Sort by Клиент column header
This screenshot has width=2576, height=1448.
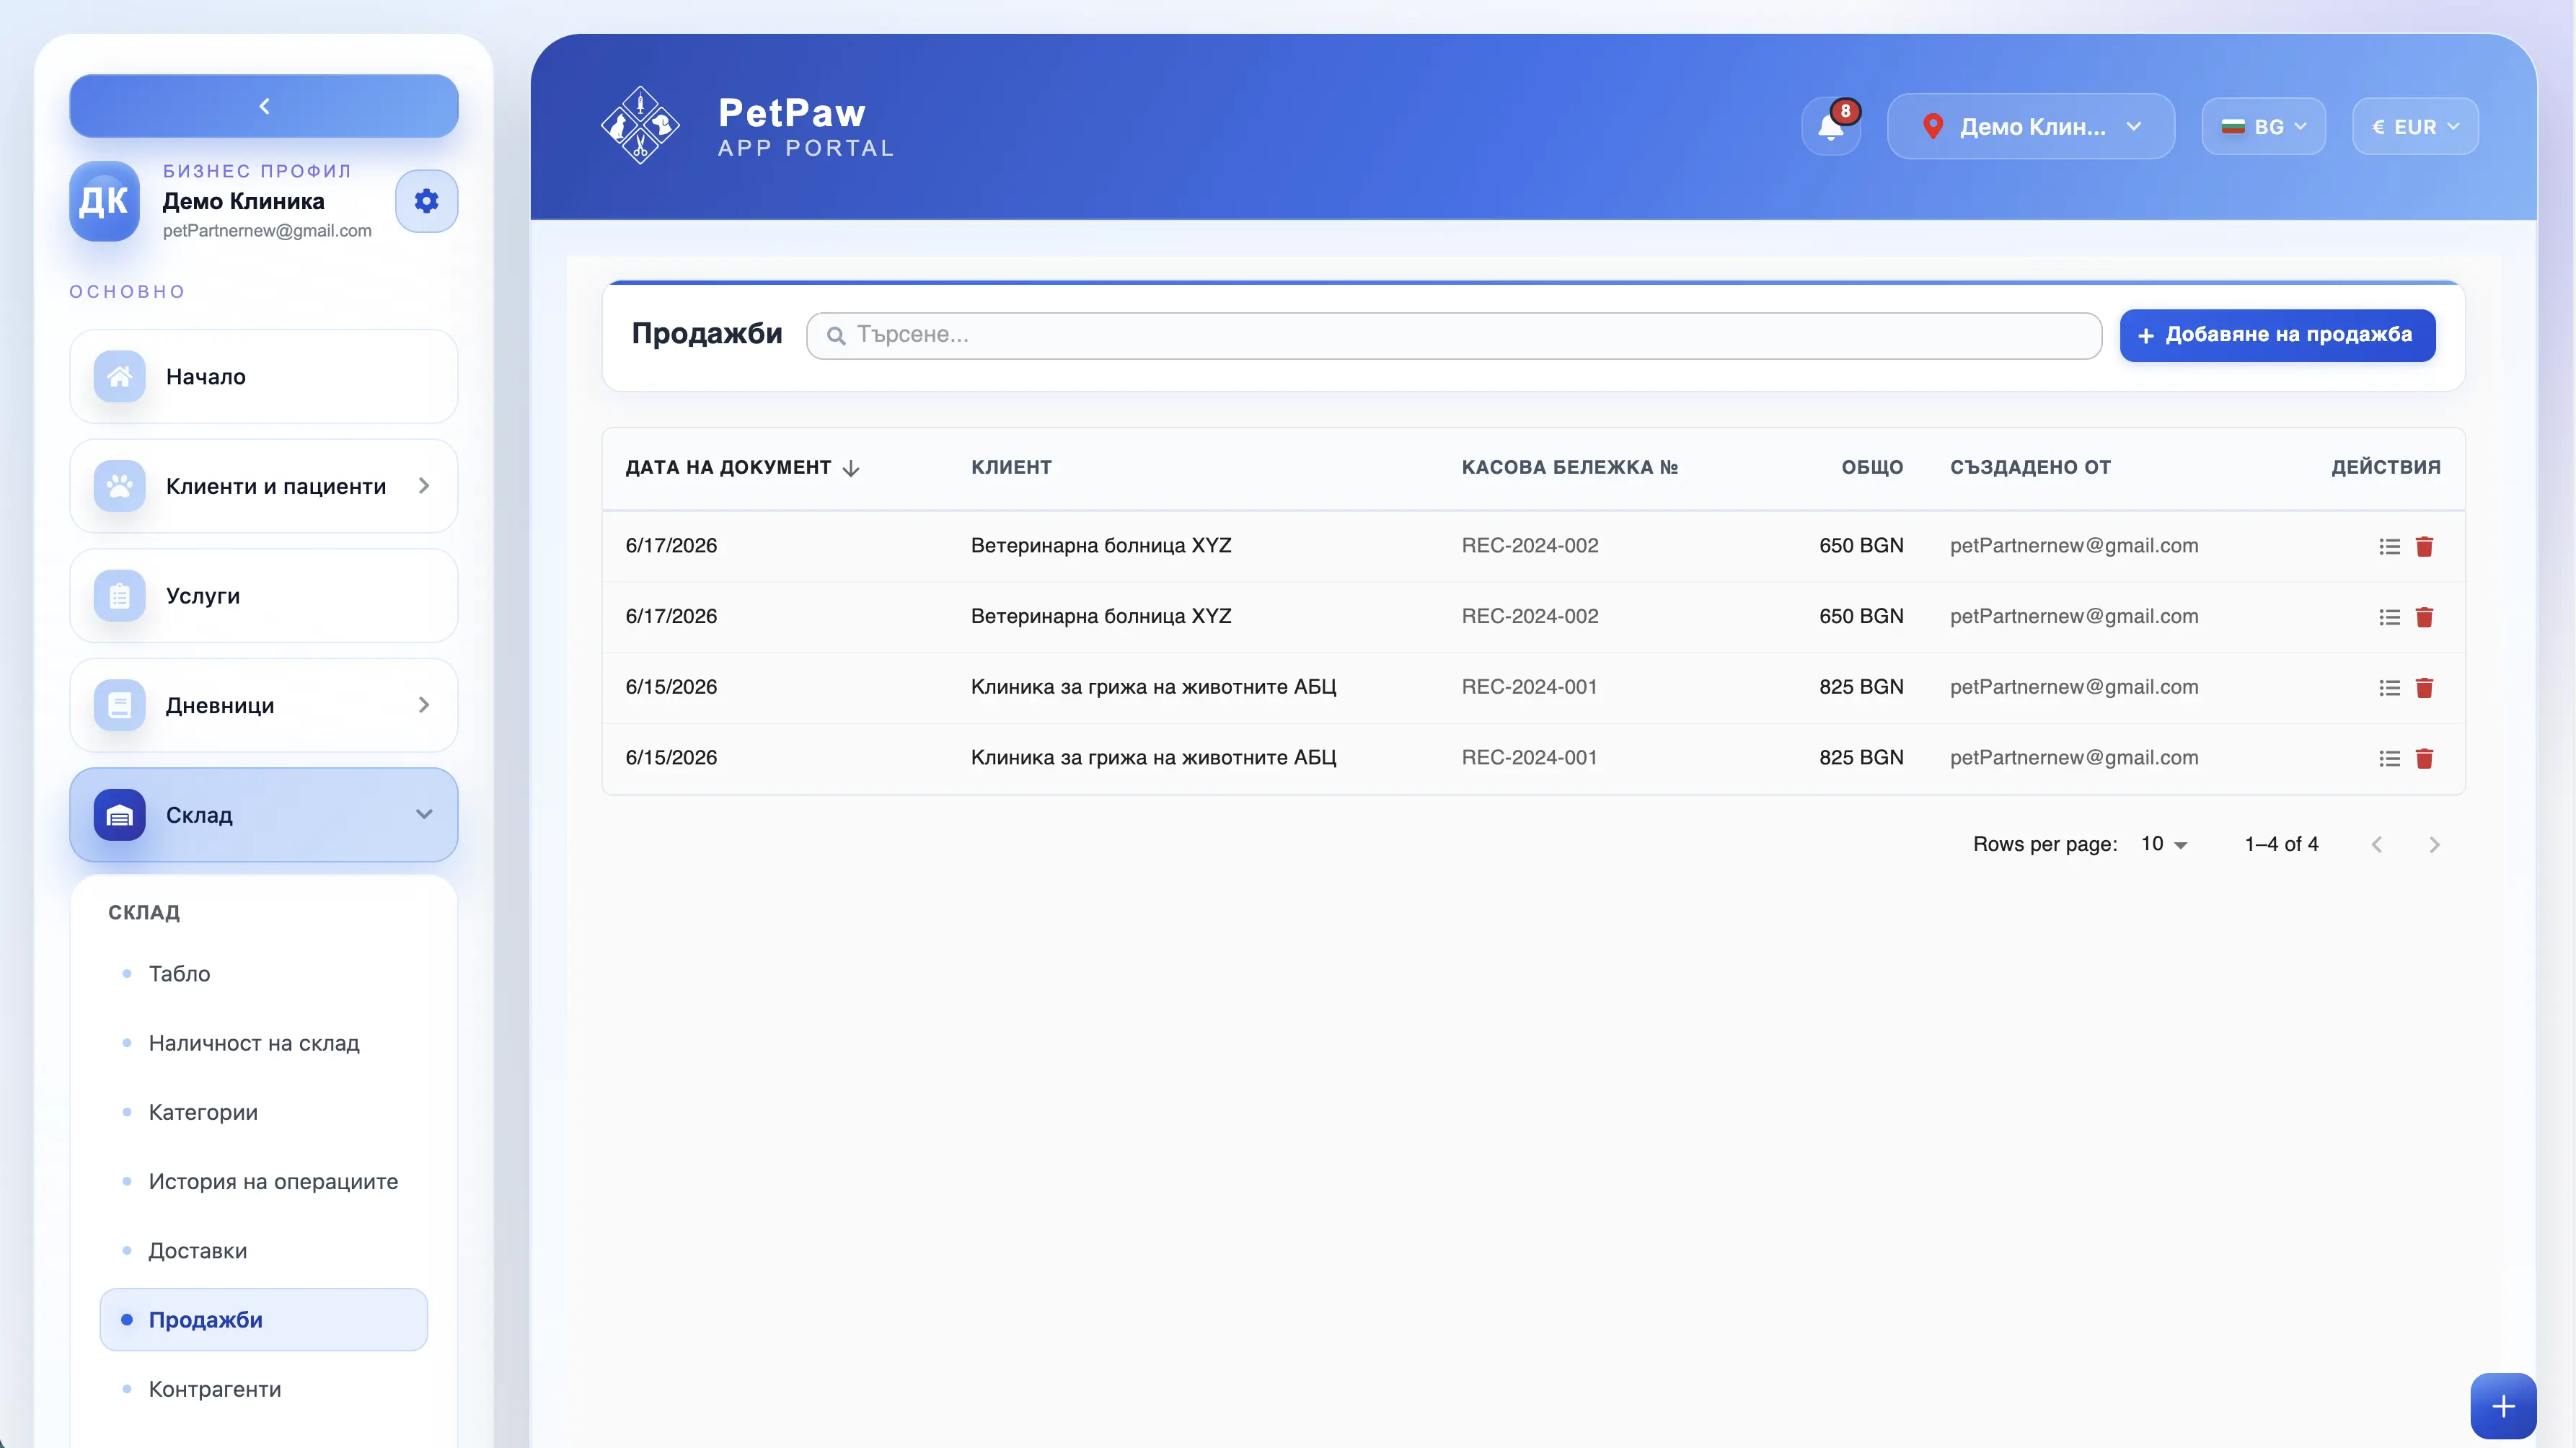(x=1011, y=467)
